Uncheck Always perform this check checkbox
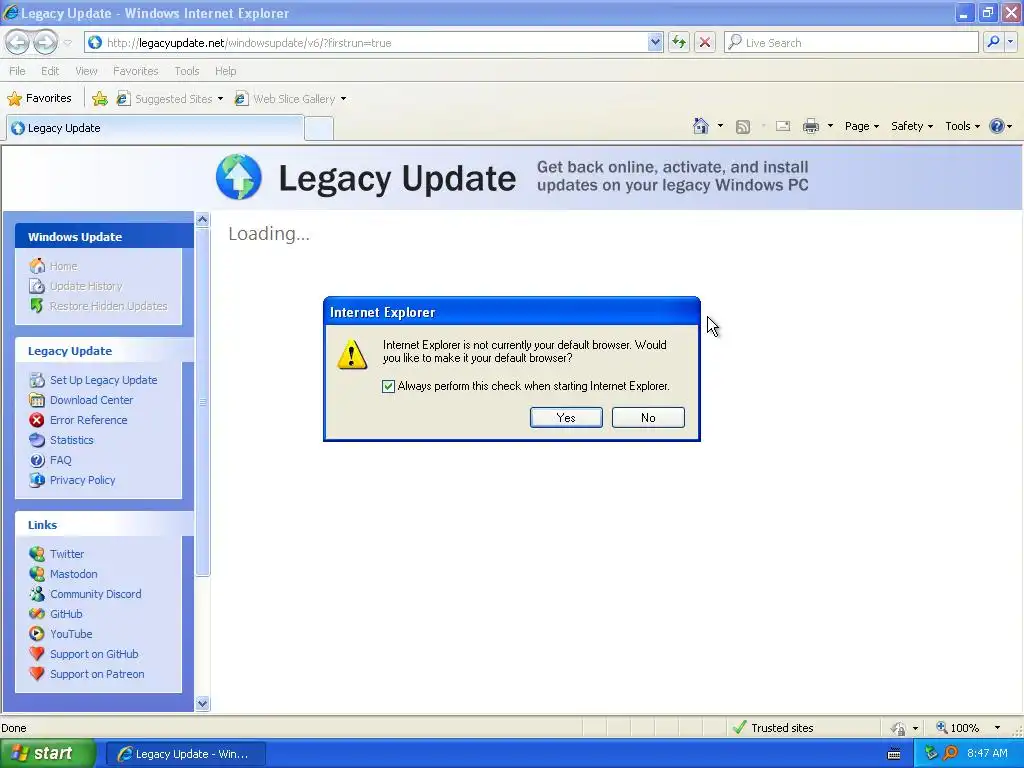The image size is (1024, 768). click(x=389, y=386)
